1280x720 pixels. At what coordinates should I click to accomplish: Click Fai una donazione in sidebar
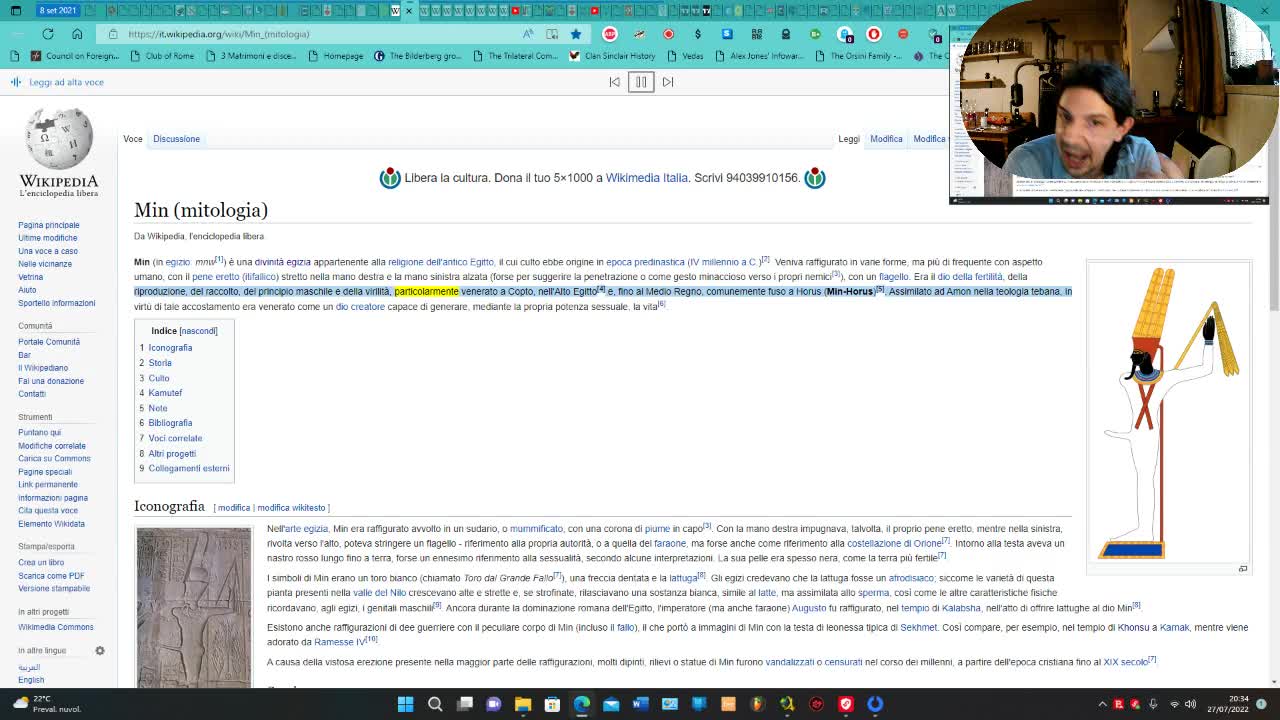51,381
